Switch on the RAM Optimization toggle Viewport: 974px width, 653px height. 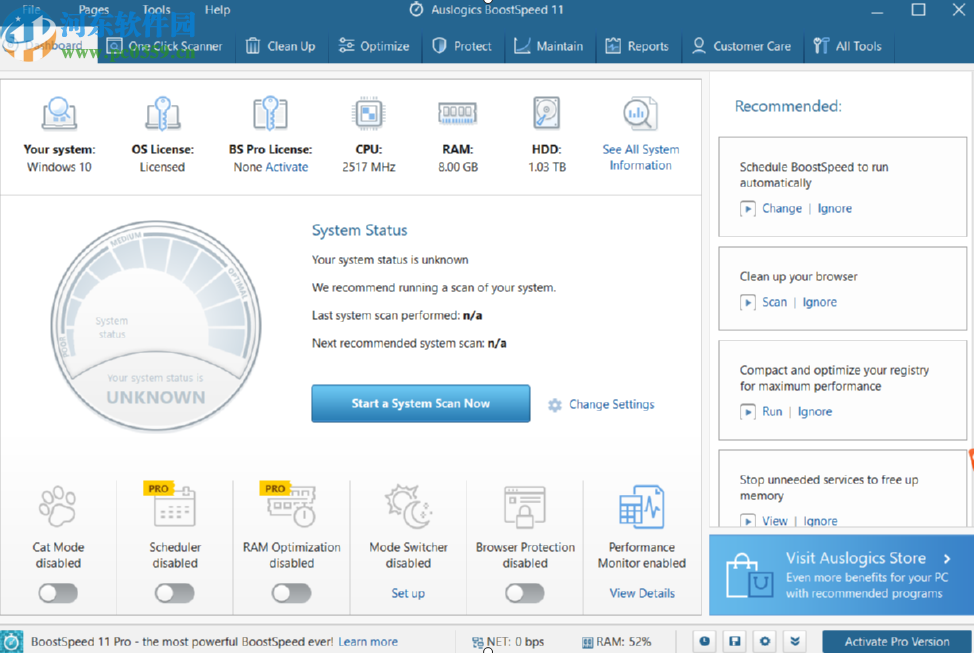coord(291,593)
